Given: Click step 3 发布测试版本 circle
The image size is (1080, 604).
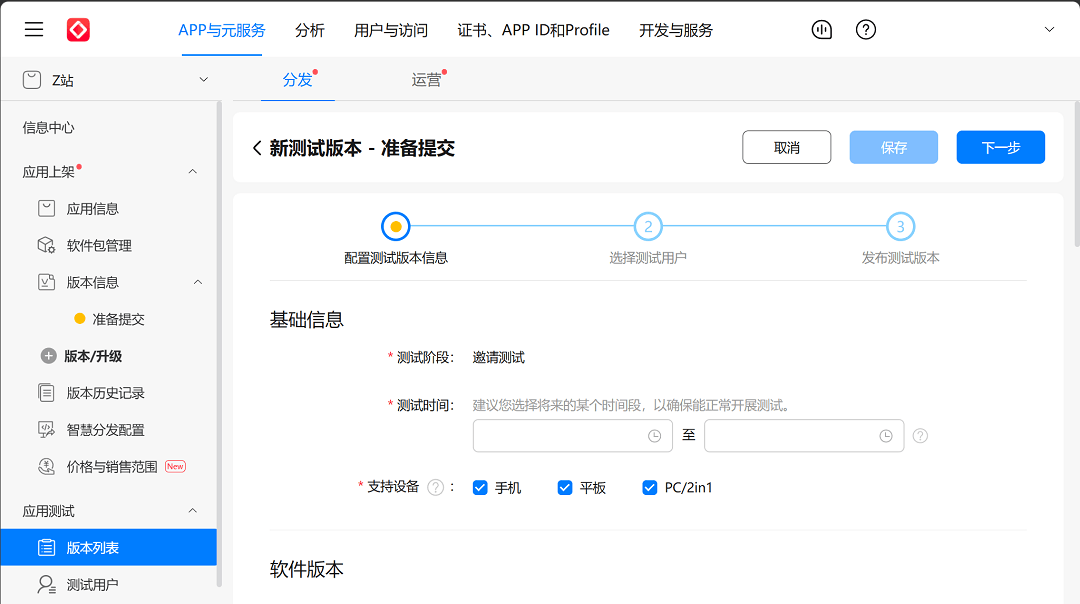Looking at the screenshot, I should click(x=900, y=226).
